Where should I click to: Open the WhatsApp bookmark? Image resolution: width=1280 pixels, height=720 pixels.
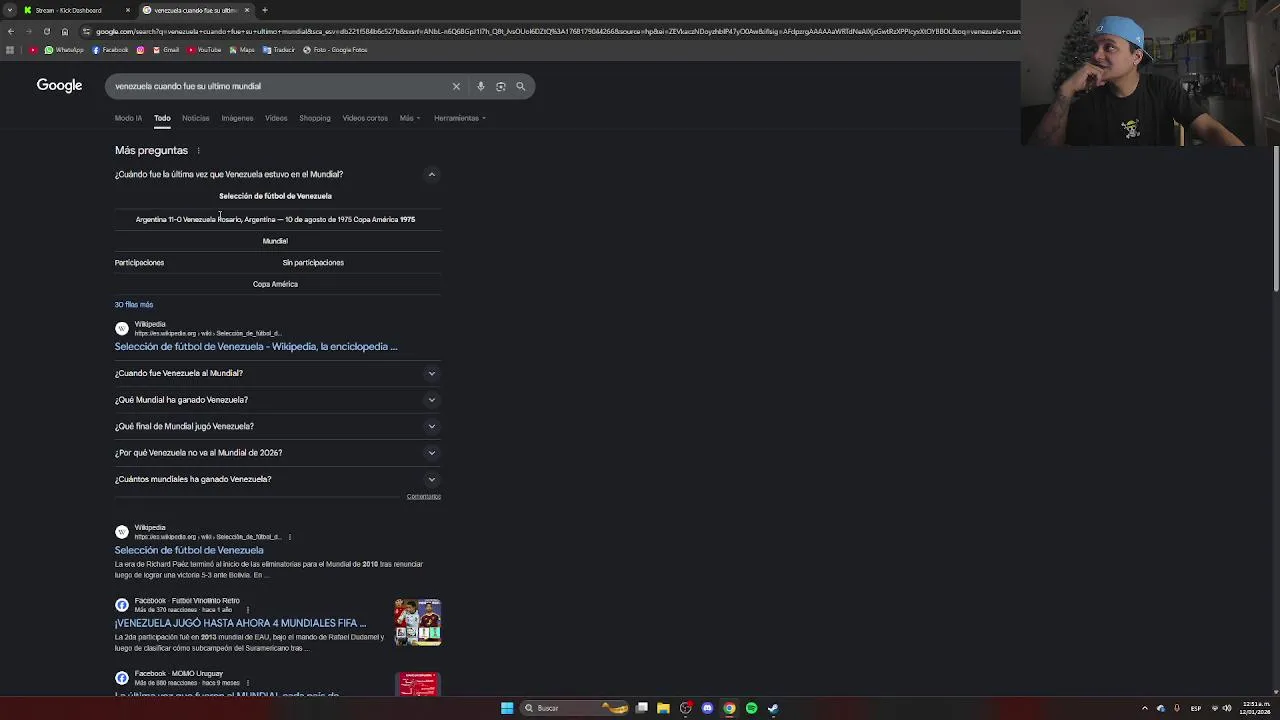click(x=64, y=50)
